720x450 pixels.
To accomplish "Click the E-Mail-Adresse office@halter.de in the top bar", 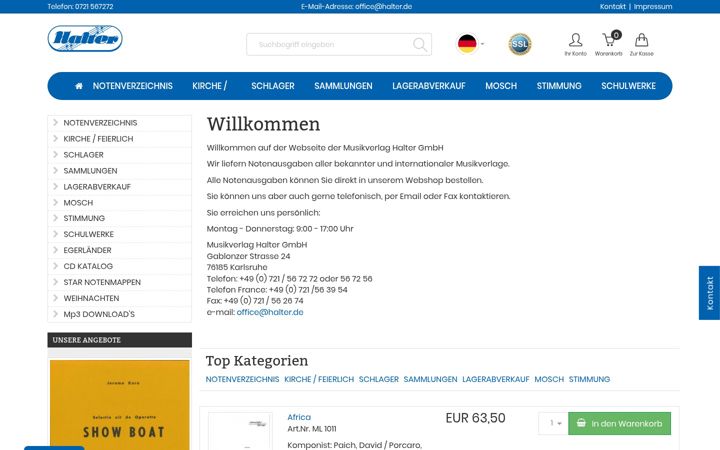I will click(x=356, y=6).
